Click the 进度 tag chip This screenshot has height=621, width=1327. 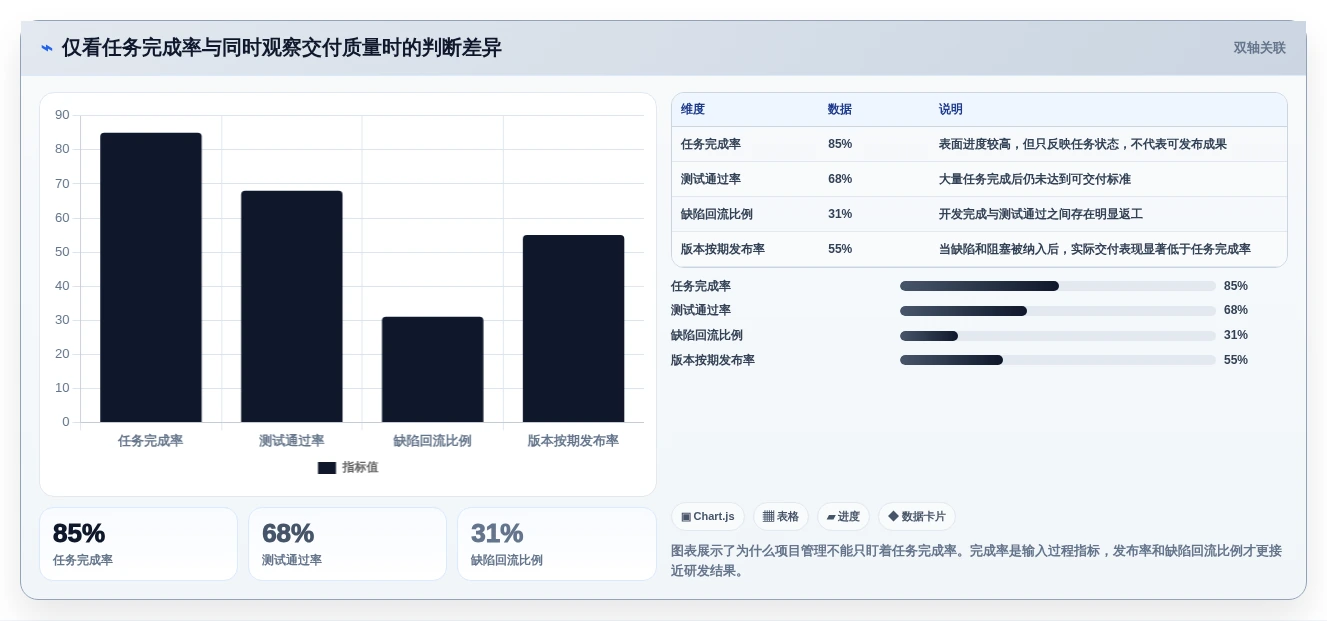point(843,516)
